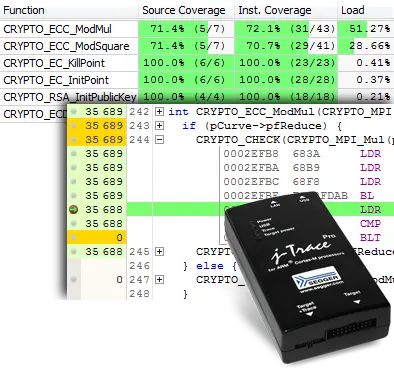Viewport: 394px width, 368px height.
Task: Sort by the Source Coverage column header
Action: [x=186, y=10]
